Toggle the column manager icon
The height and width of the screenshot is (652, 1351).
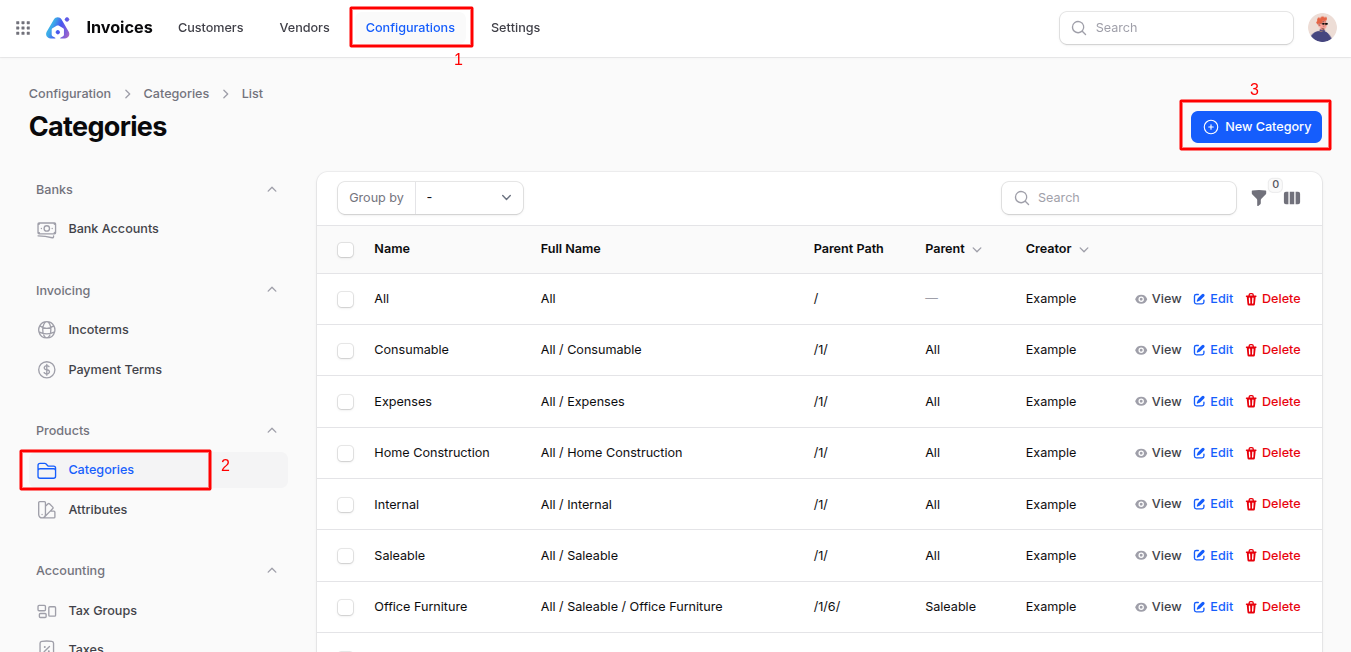coord(1292,198)
